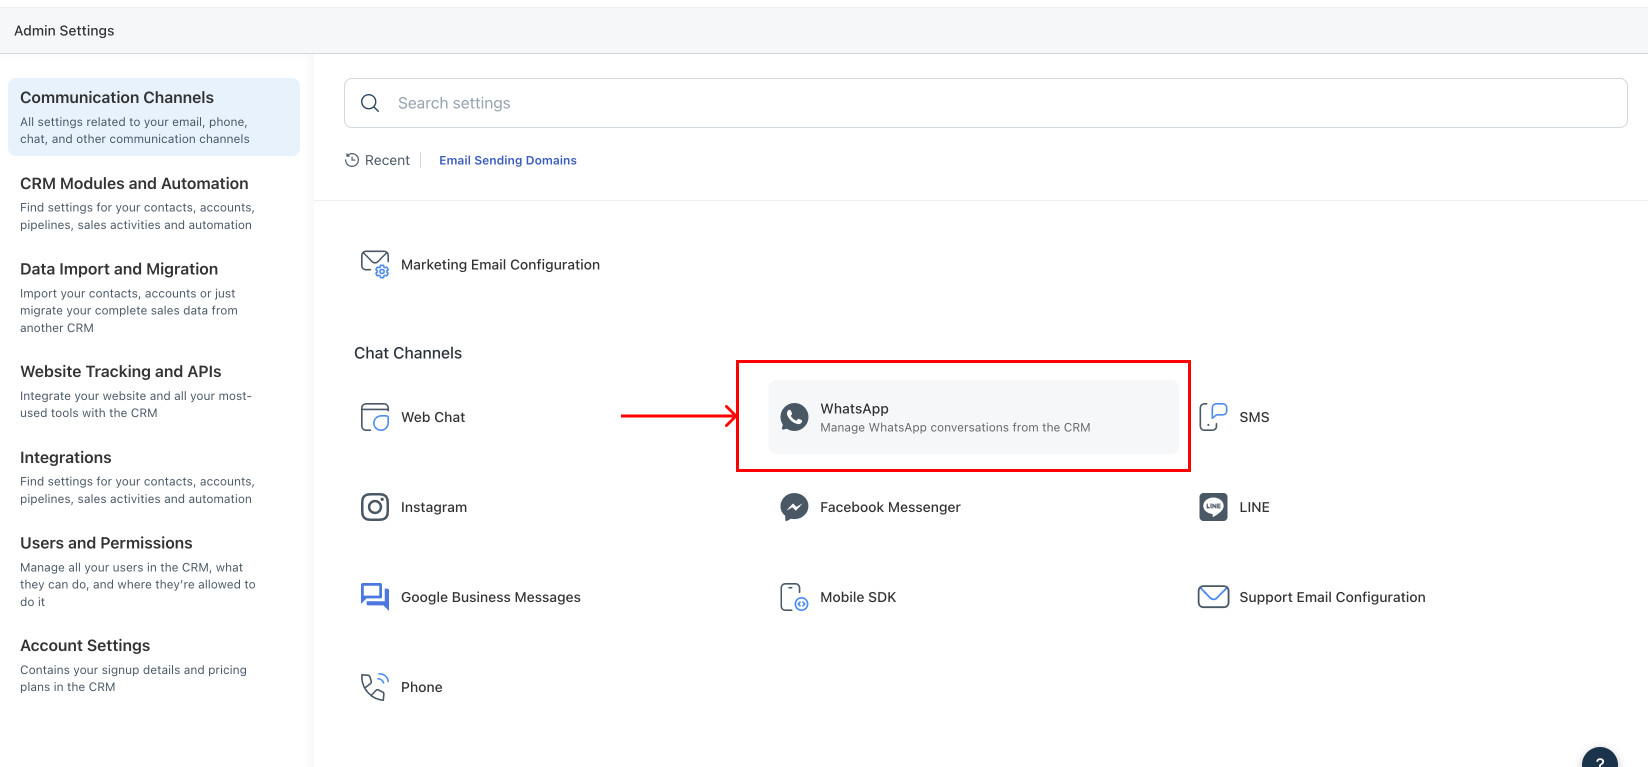Open Facebook Messenger label
1648x767 pixels.
pyautogui.click(x=890, y=507)
